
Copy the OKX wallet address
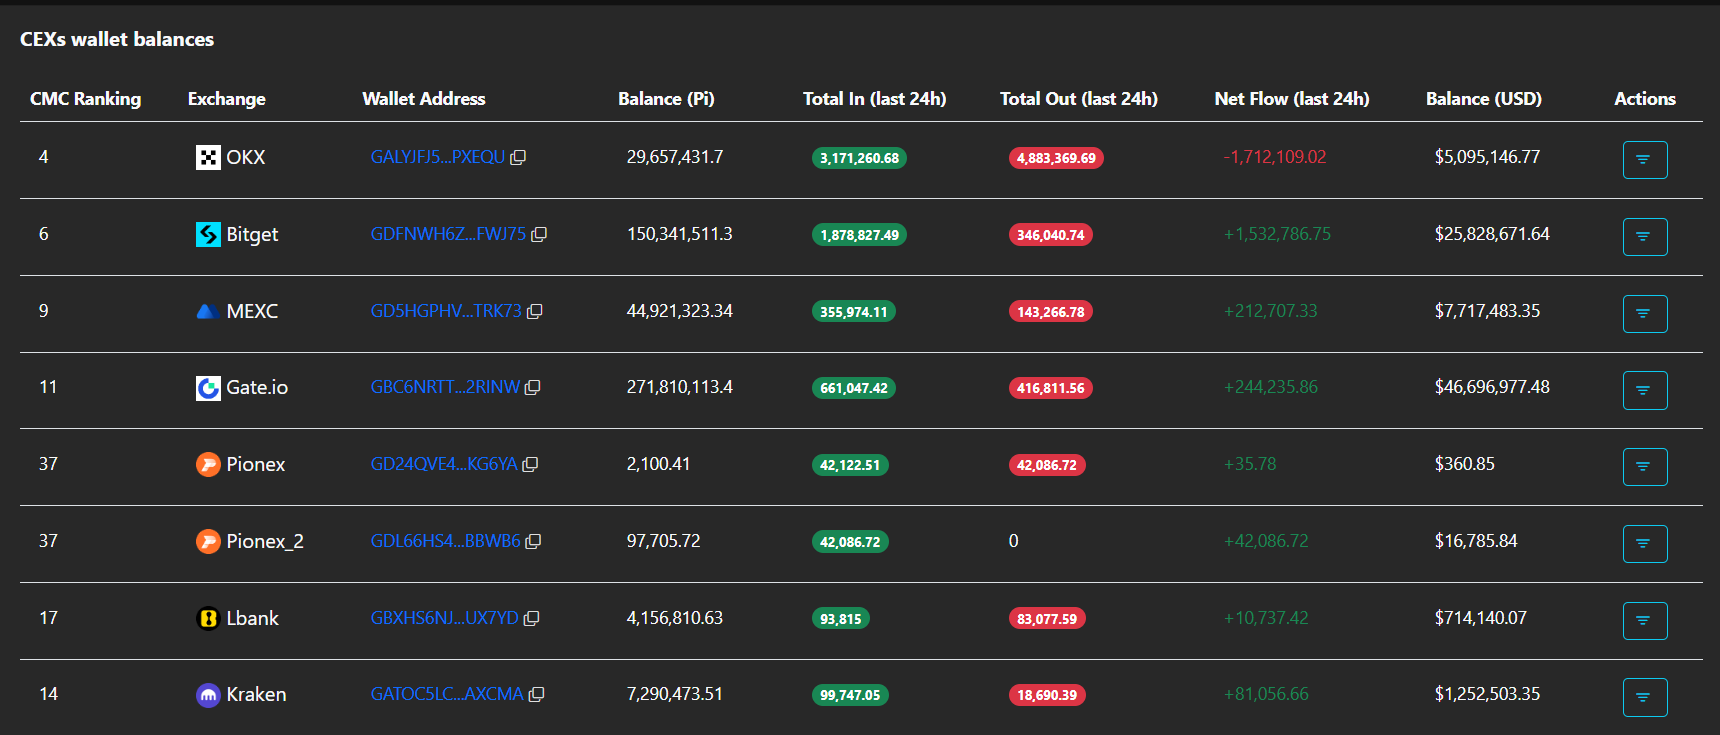click(518, 158)
